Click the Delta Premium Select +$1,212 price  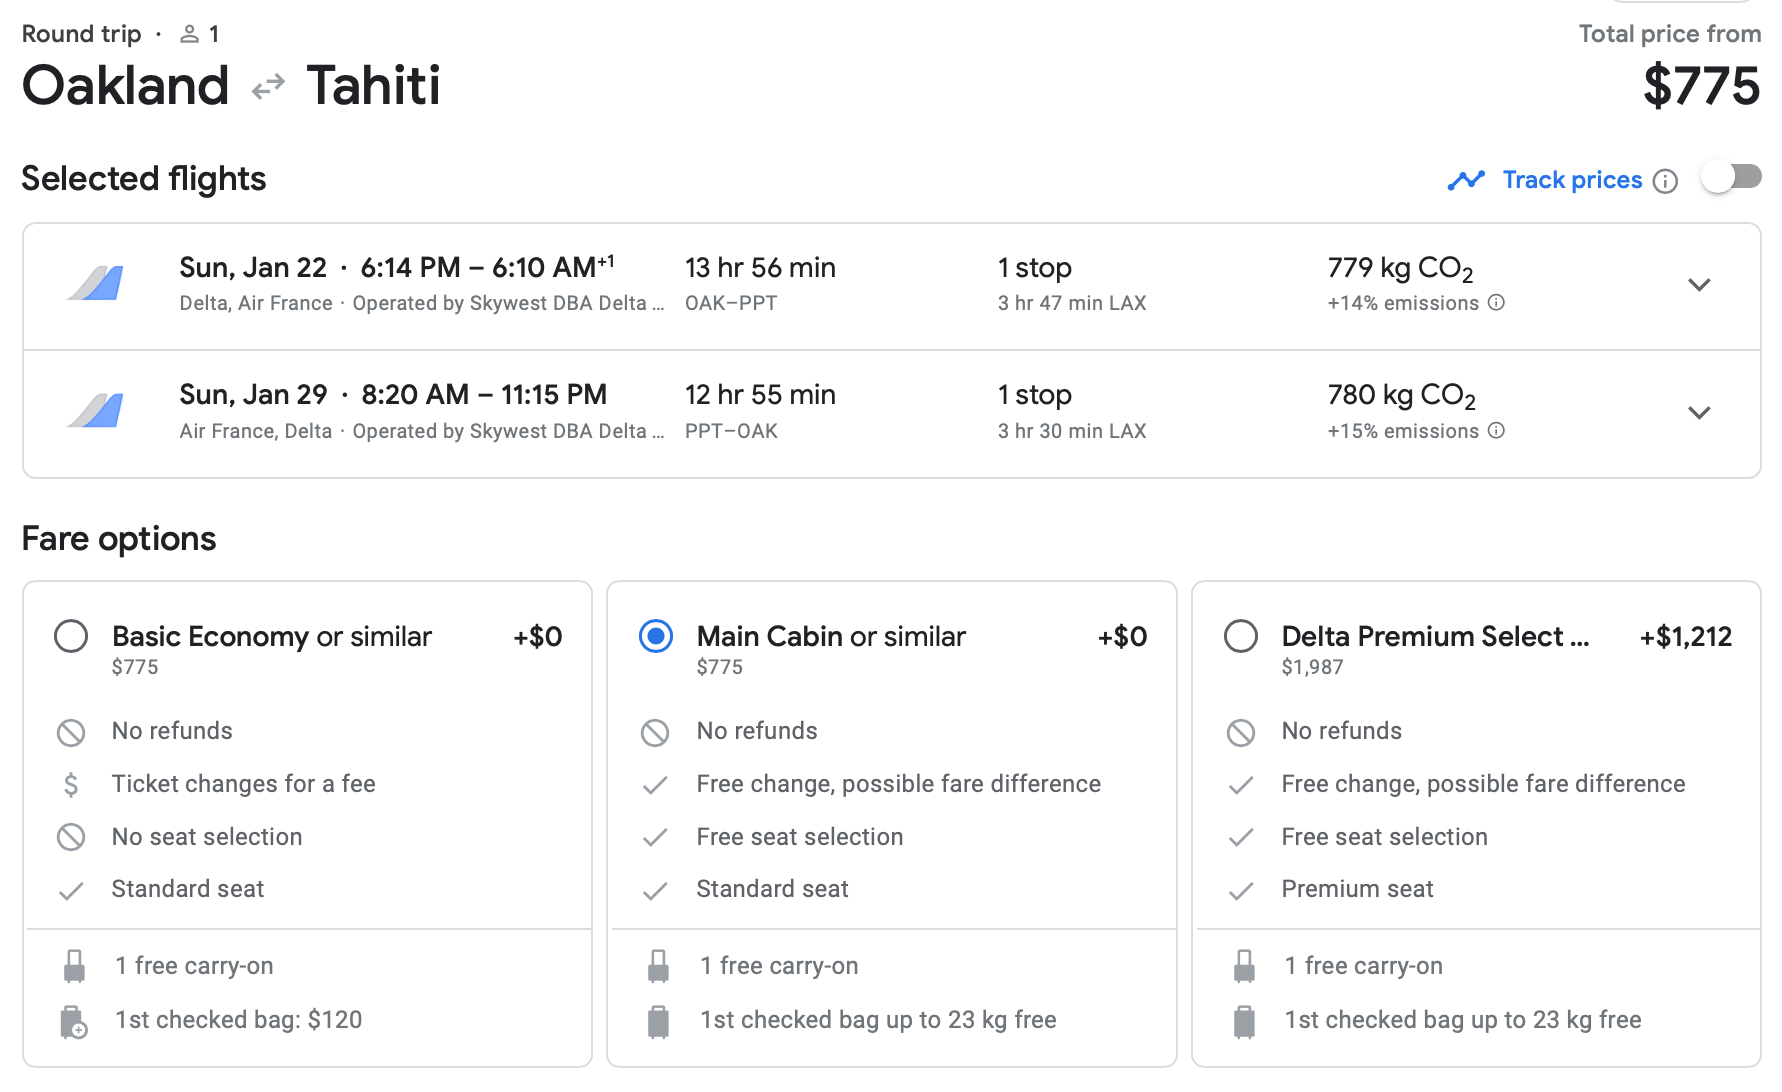pos(1685,637)
